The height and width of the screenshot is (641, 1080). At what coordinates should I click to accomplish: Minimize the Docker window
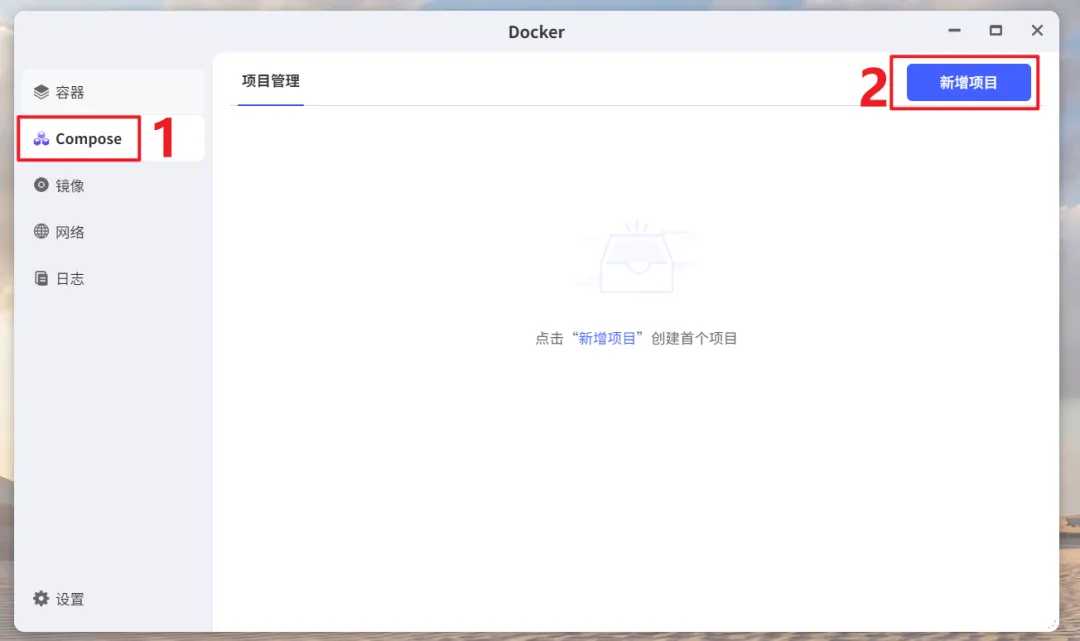click(x=954, y=30)
